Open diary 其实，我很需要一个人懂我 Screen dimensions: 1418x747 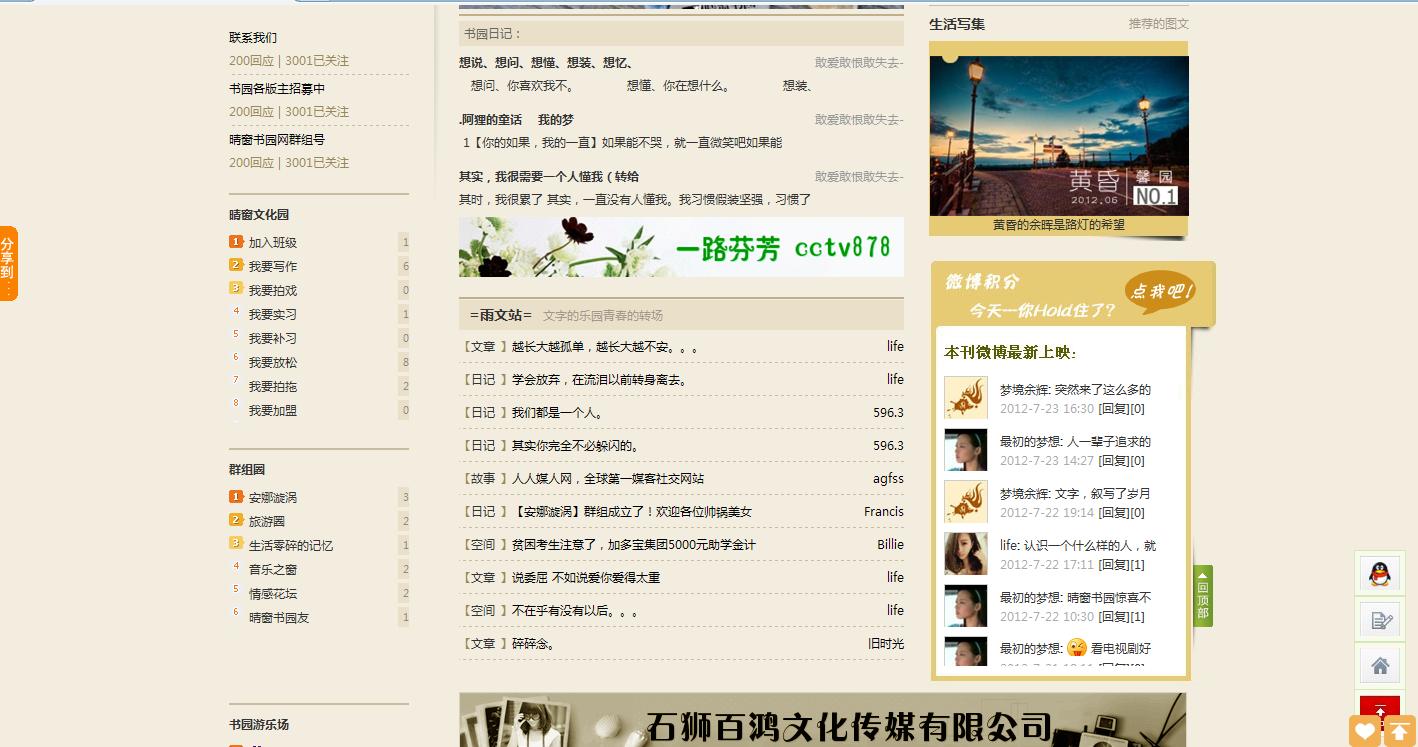[549, 177]
